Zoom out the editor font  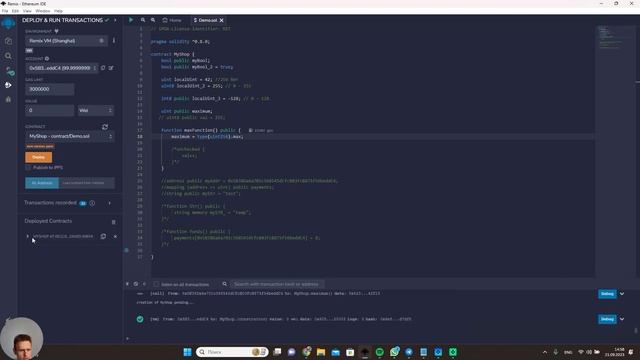[x=143, y=20]
